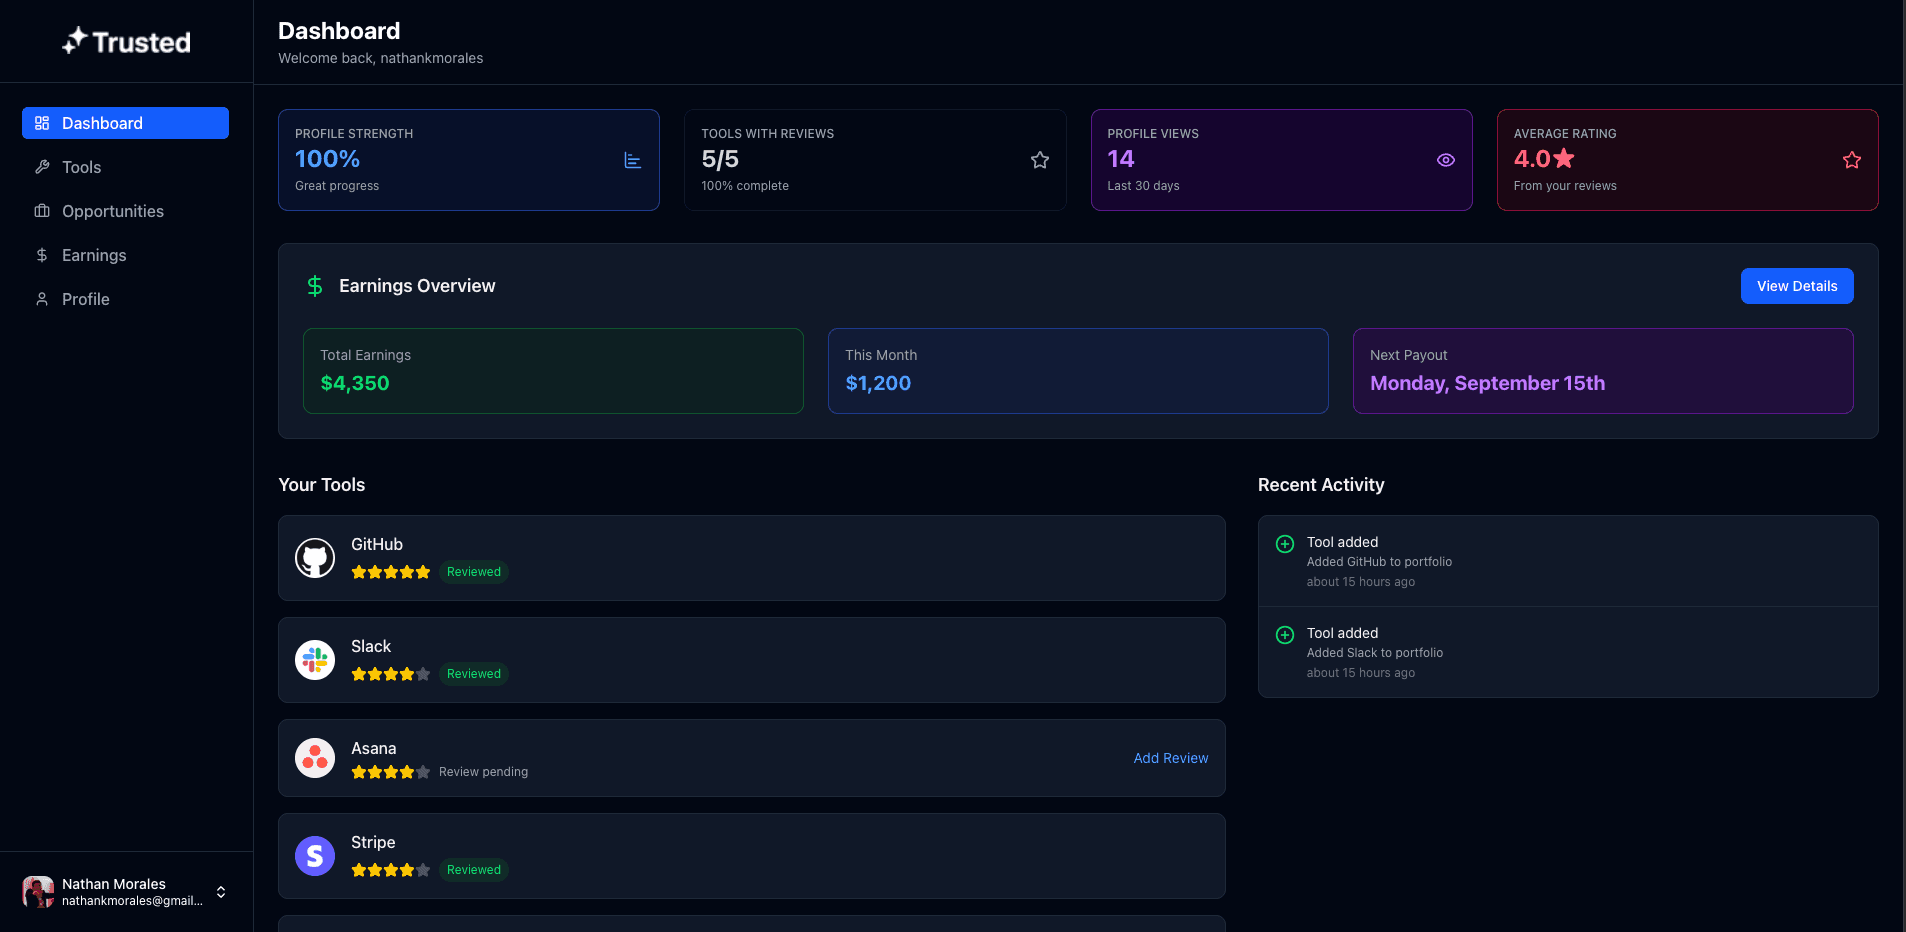Select the Tools wrench icon in sidebar

coord(41,167)
